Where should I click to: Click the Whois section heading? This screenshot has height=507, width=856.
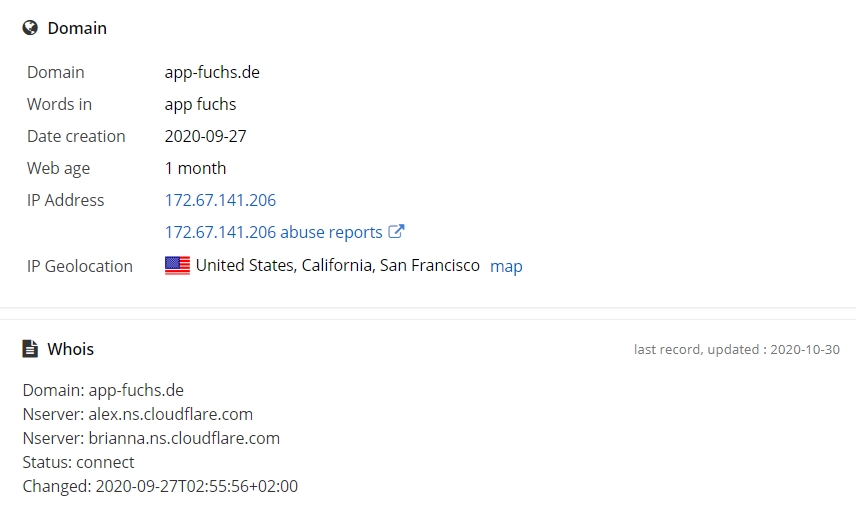(x=70, y=349)
